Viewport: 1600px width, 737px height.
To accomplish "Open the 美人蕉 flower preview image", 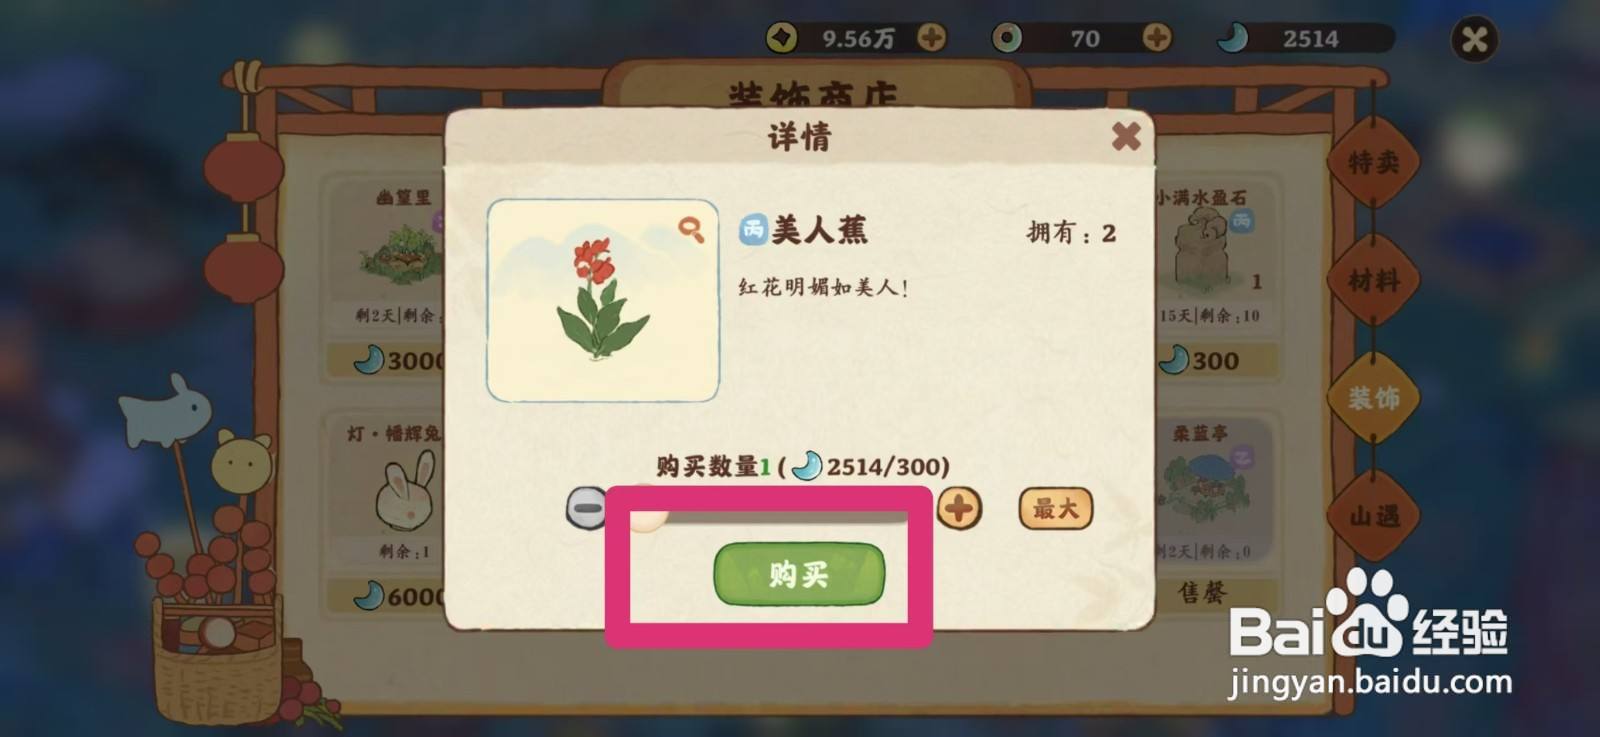I will [x=602, y=300].
